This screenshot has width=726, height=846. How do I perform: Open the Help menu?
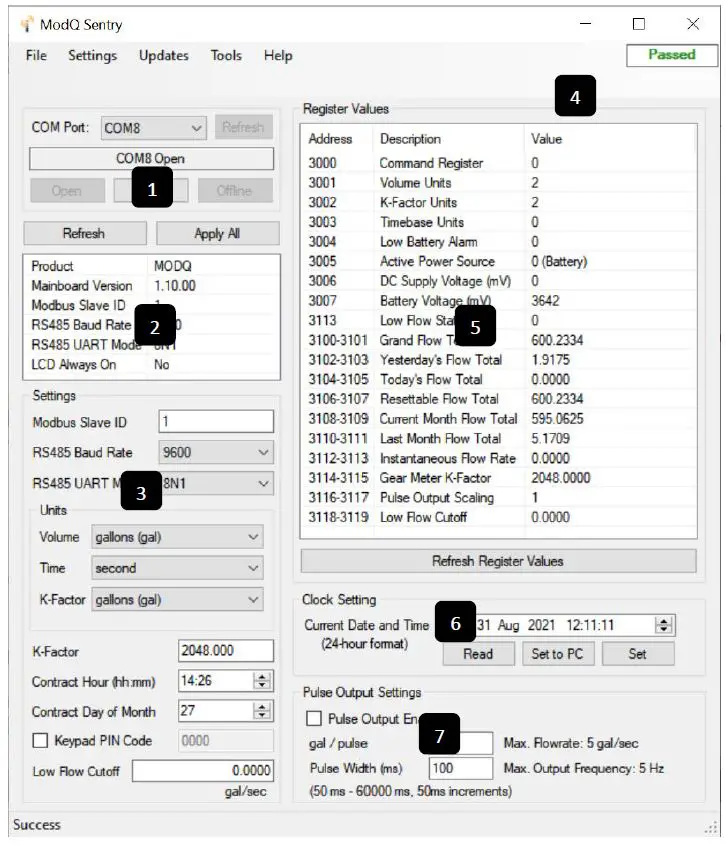278,56
